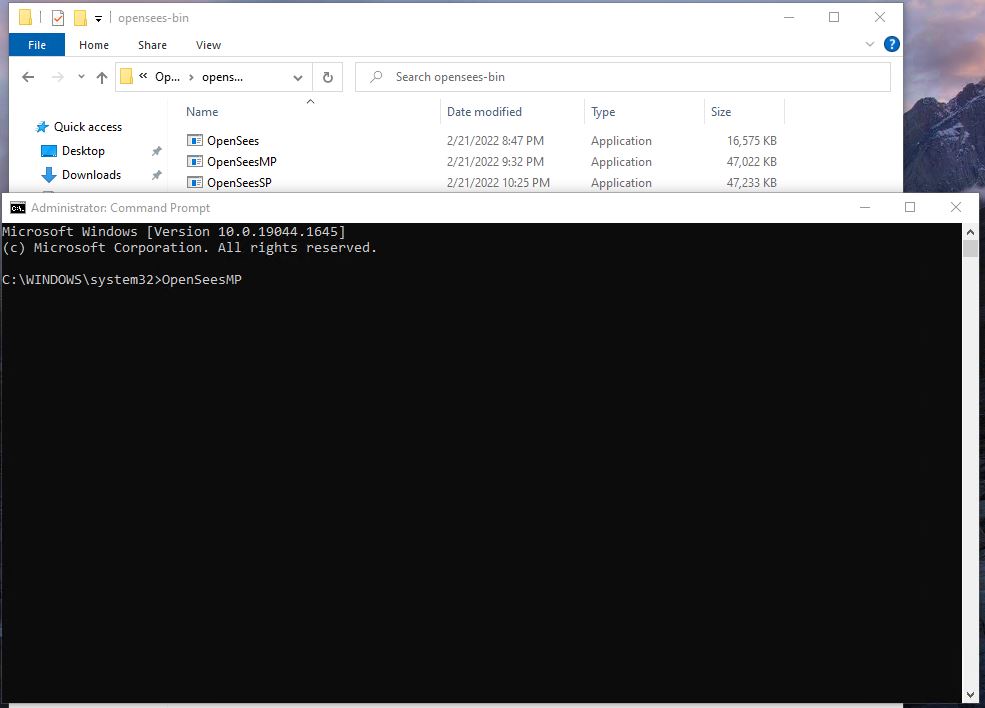Close the Command Prompt window
The width and height of the screenshot is (985, 708).
955,207
